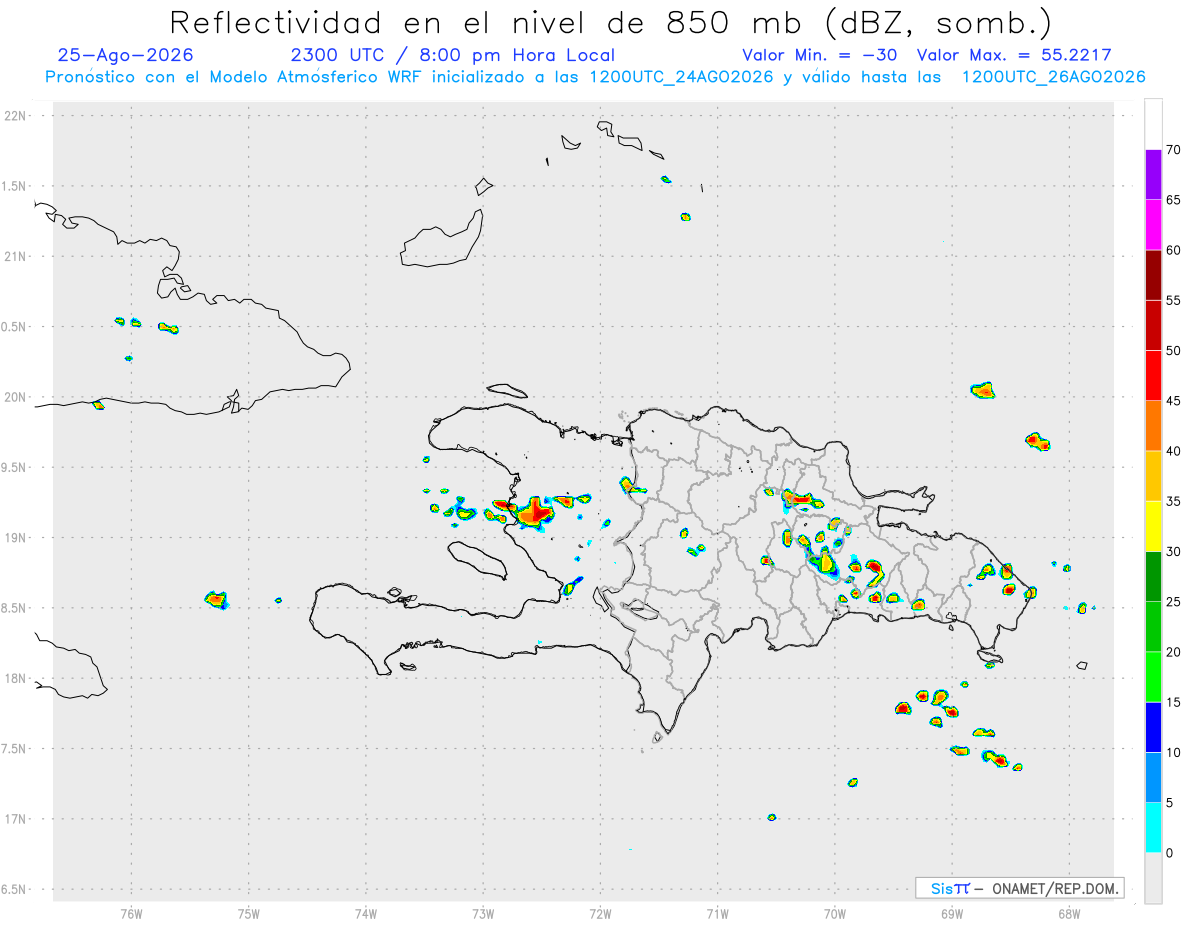Viewport: 1200px width, 927px height.
Task: Click the date '25-Ago-2026'
Action: tap(125, 55)
